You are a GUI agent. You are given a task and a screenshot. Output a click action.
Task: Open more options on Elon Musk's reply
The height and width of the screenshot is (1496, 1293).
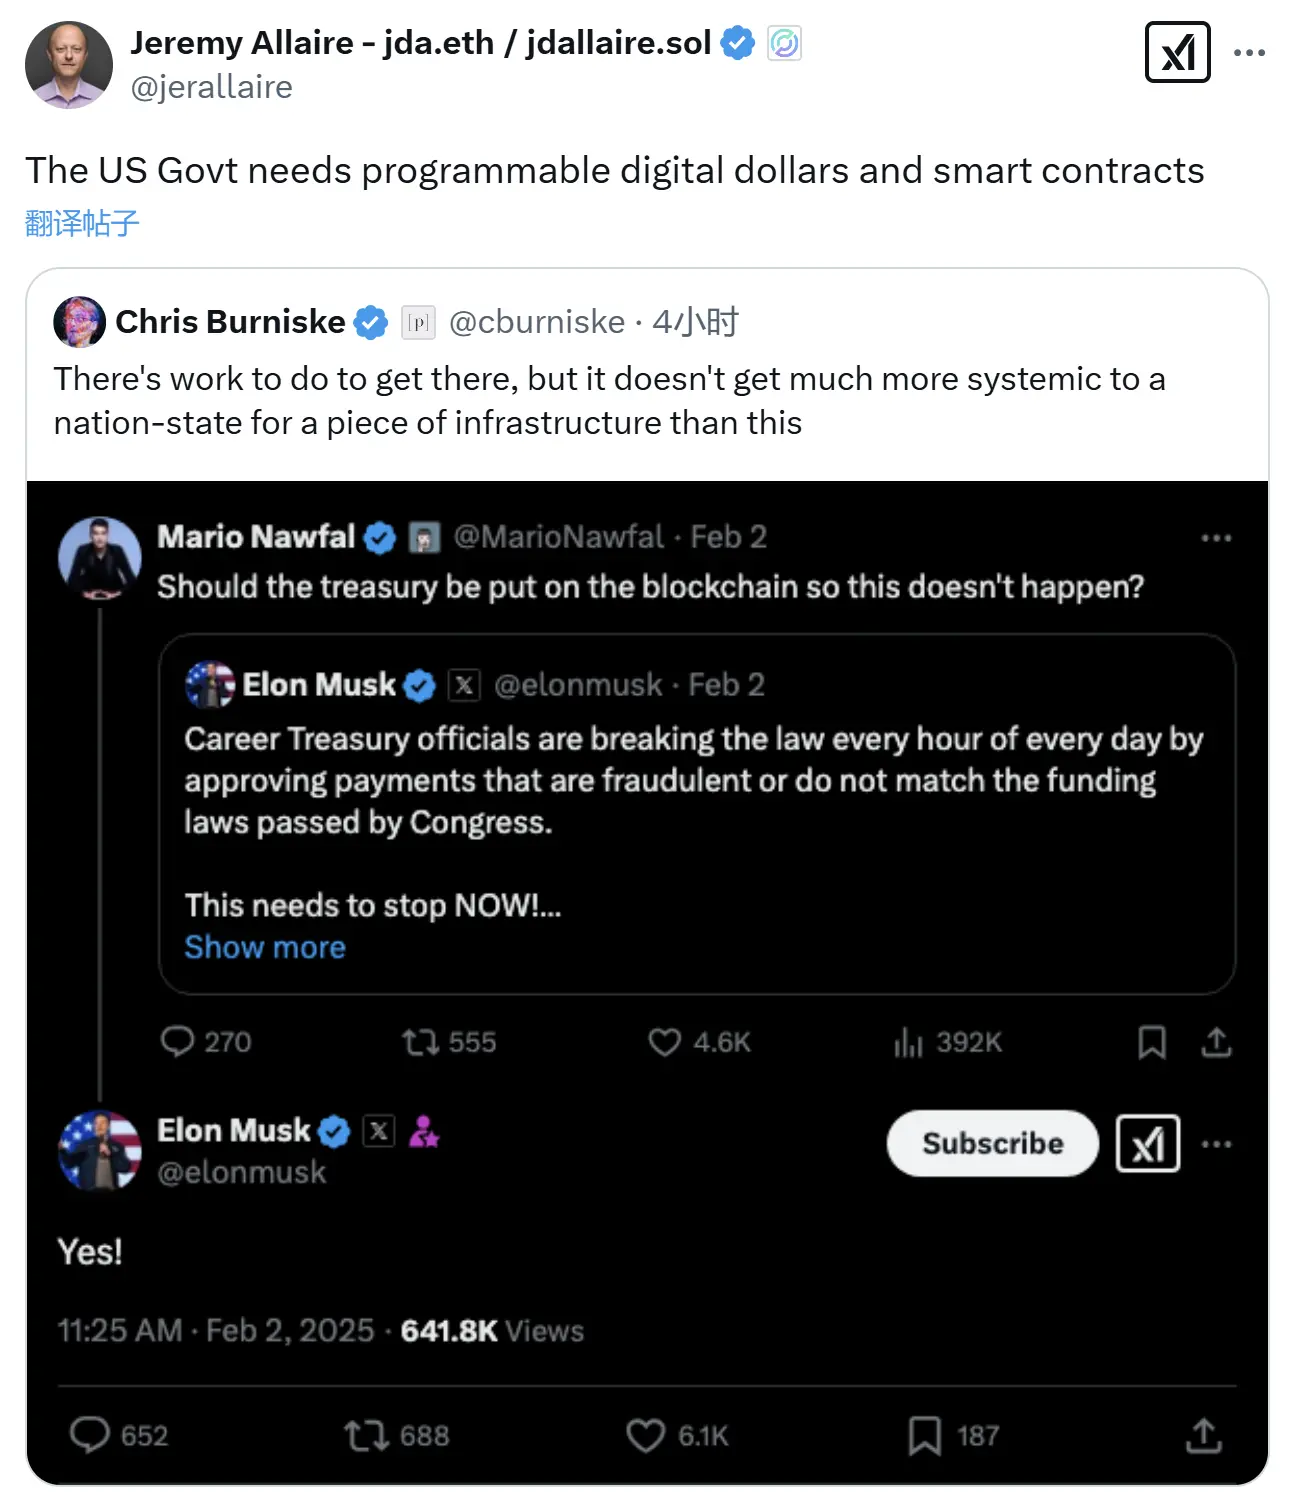pyautogui.click(x=1216, y=1144)
